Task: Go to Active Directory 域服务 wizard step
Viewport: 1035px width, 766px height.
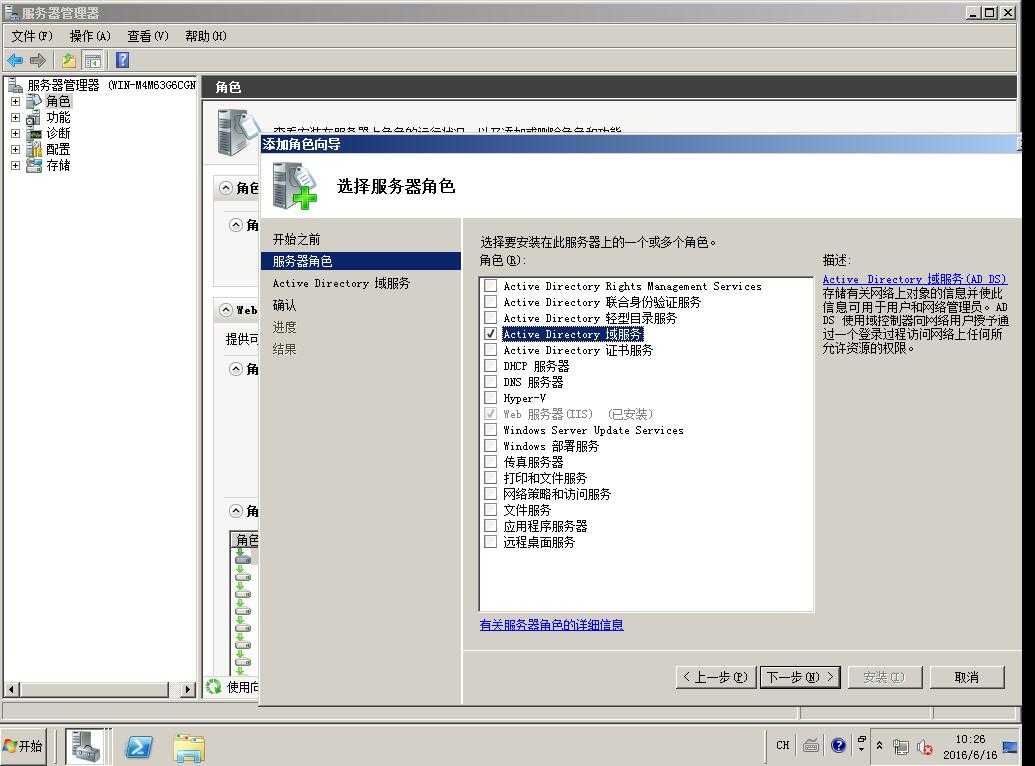Action: [x=341, y=283]
